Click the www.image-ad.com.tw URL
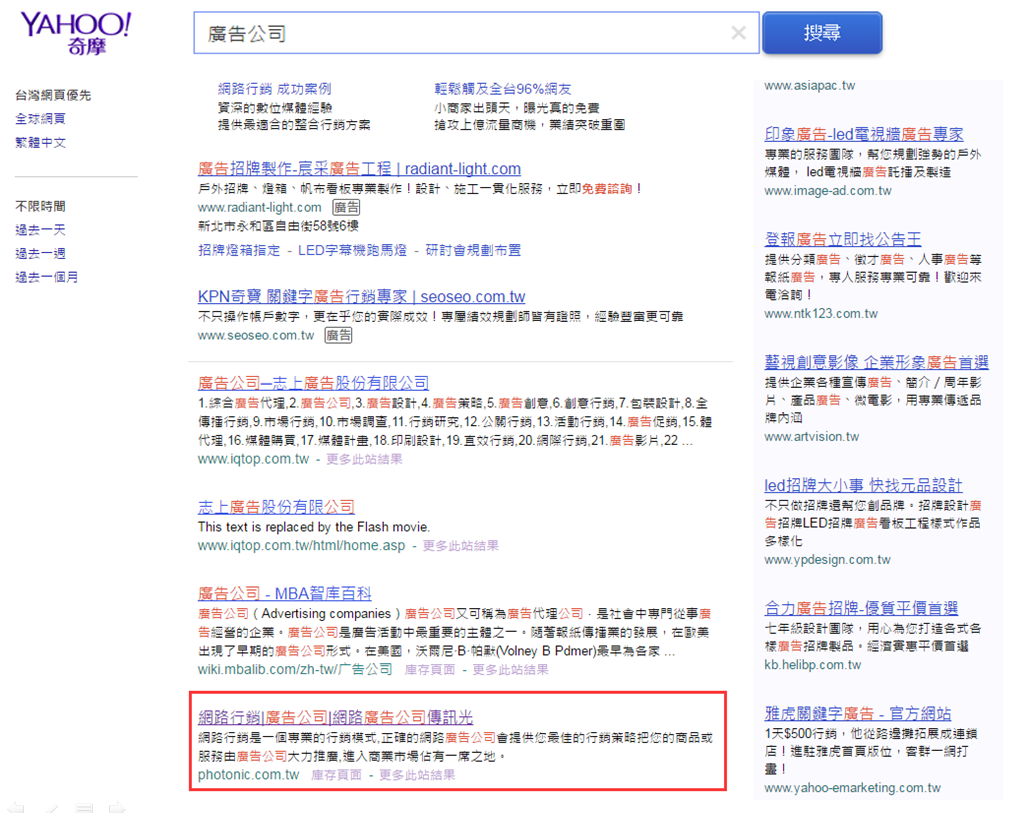The image size is (1015, 813). [x=828, y=191]
